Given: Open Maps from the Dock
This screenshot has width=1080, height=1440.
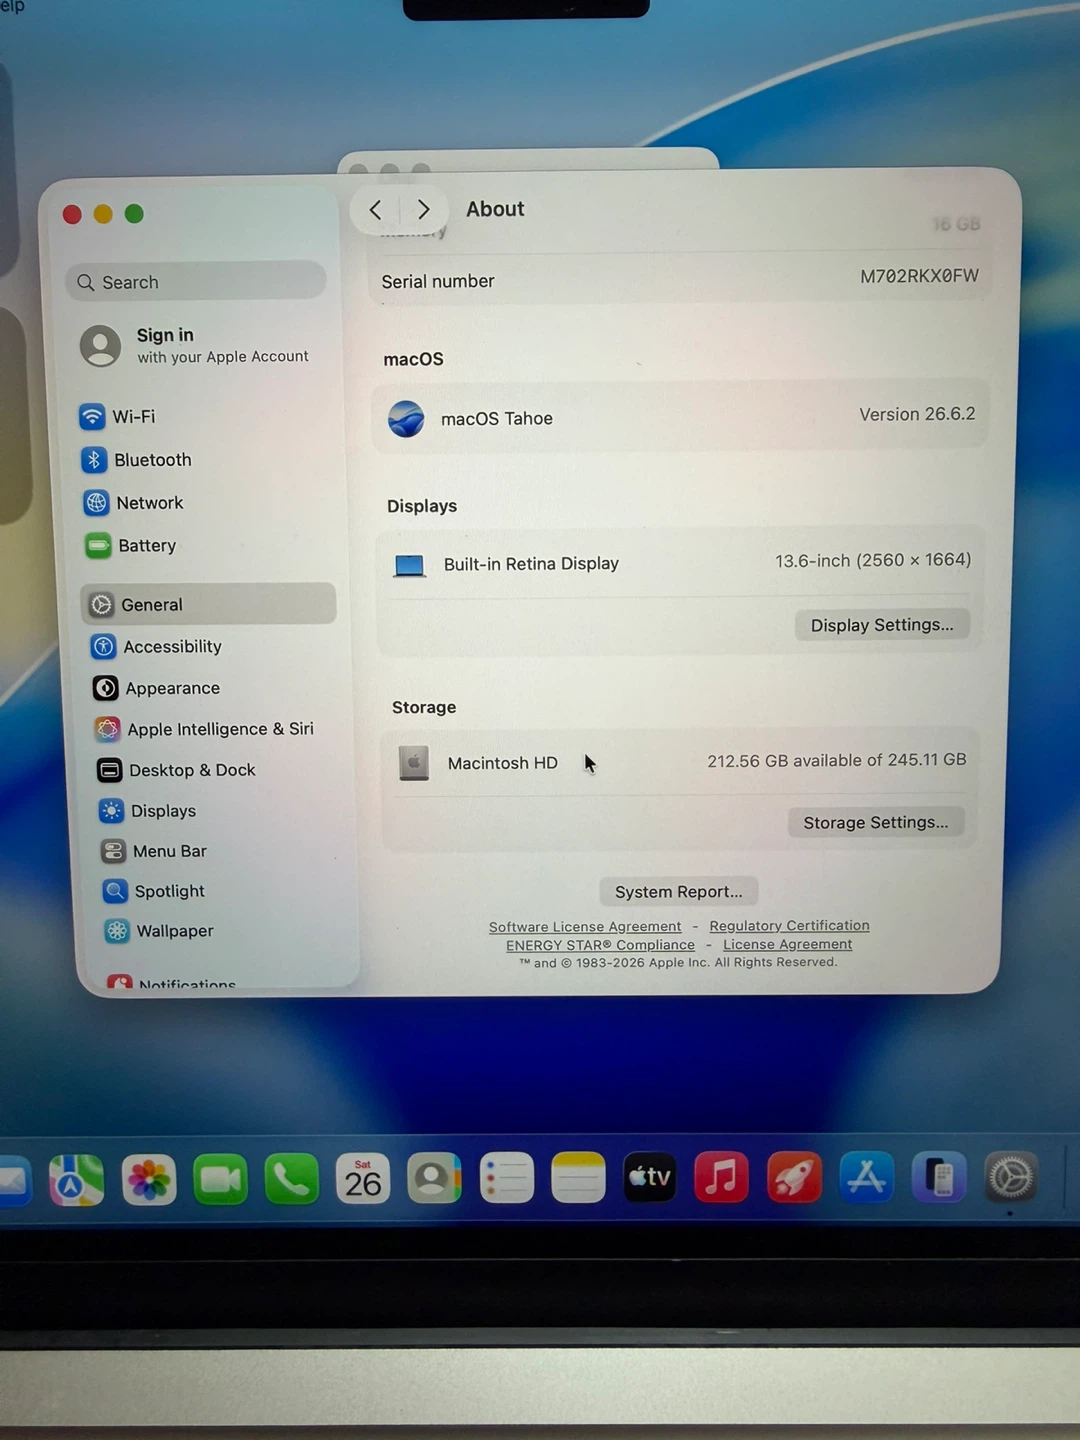Looking at the screenshot, I should coord(77,1180).
